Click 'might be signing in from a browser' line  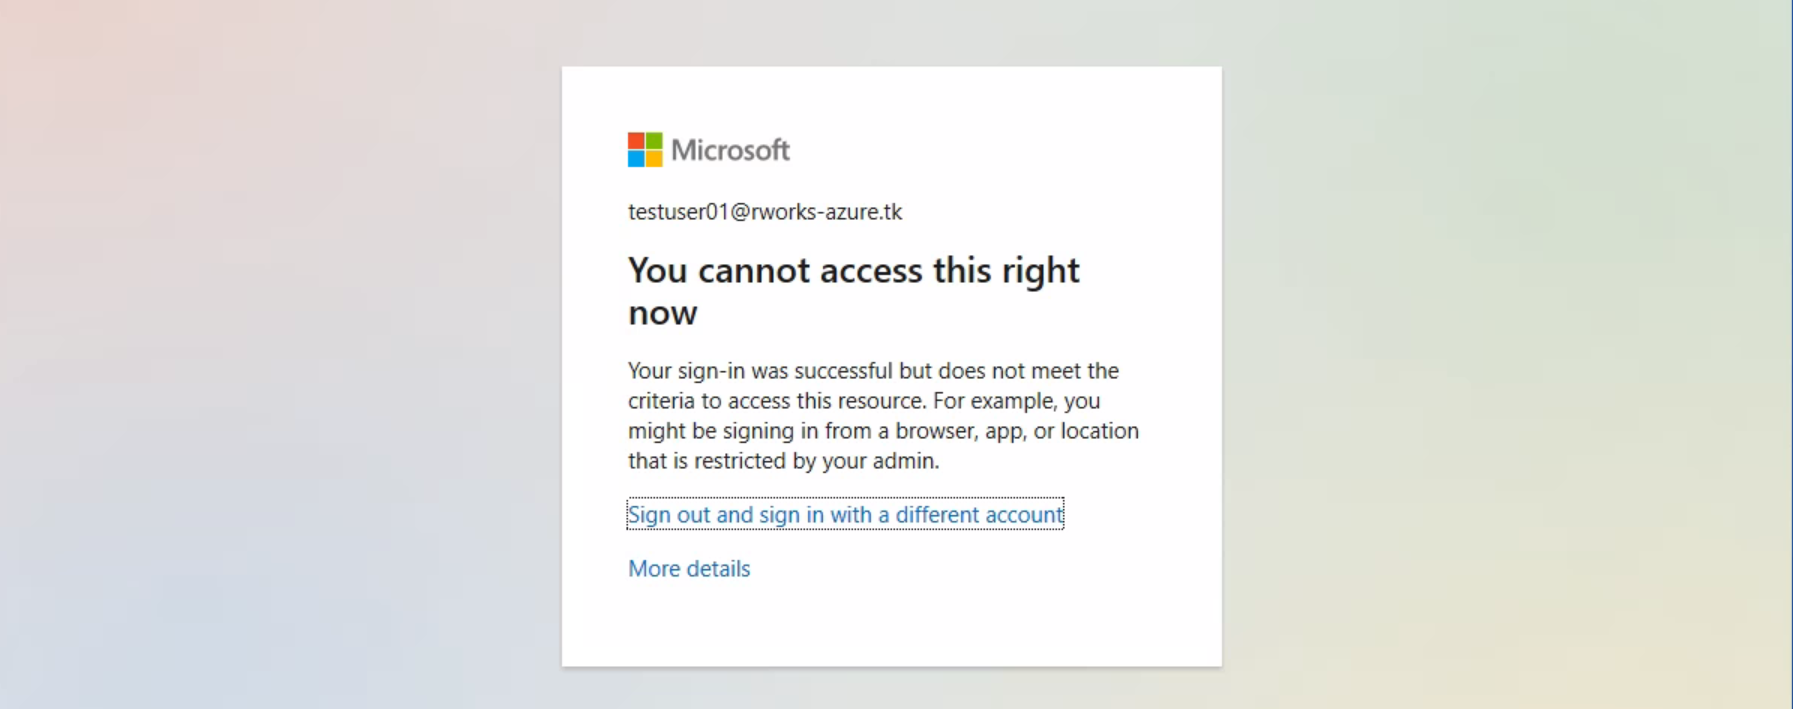click(x=883, y=431)
